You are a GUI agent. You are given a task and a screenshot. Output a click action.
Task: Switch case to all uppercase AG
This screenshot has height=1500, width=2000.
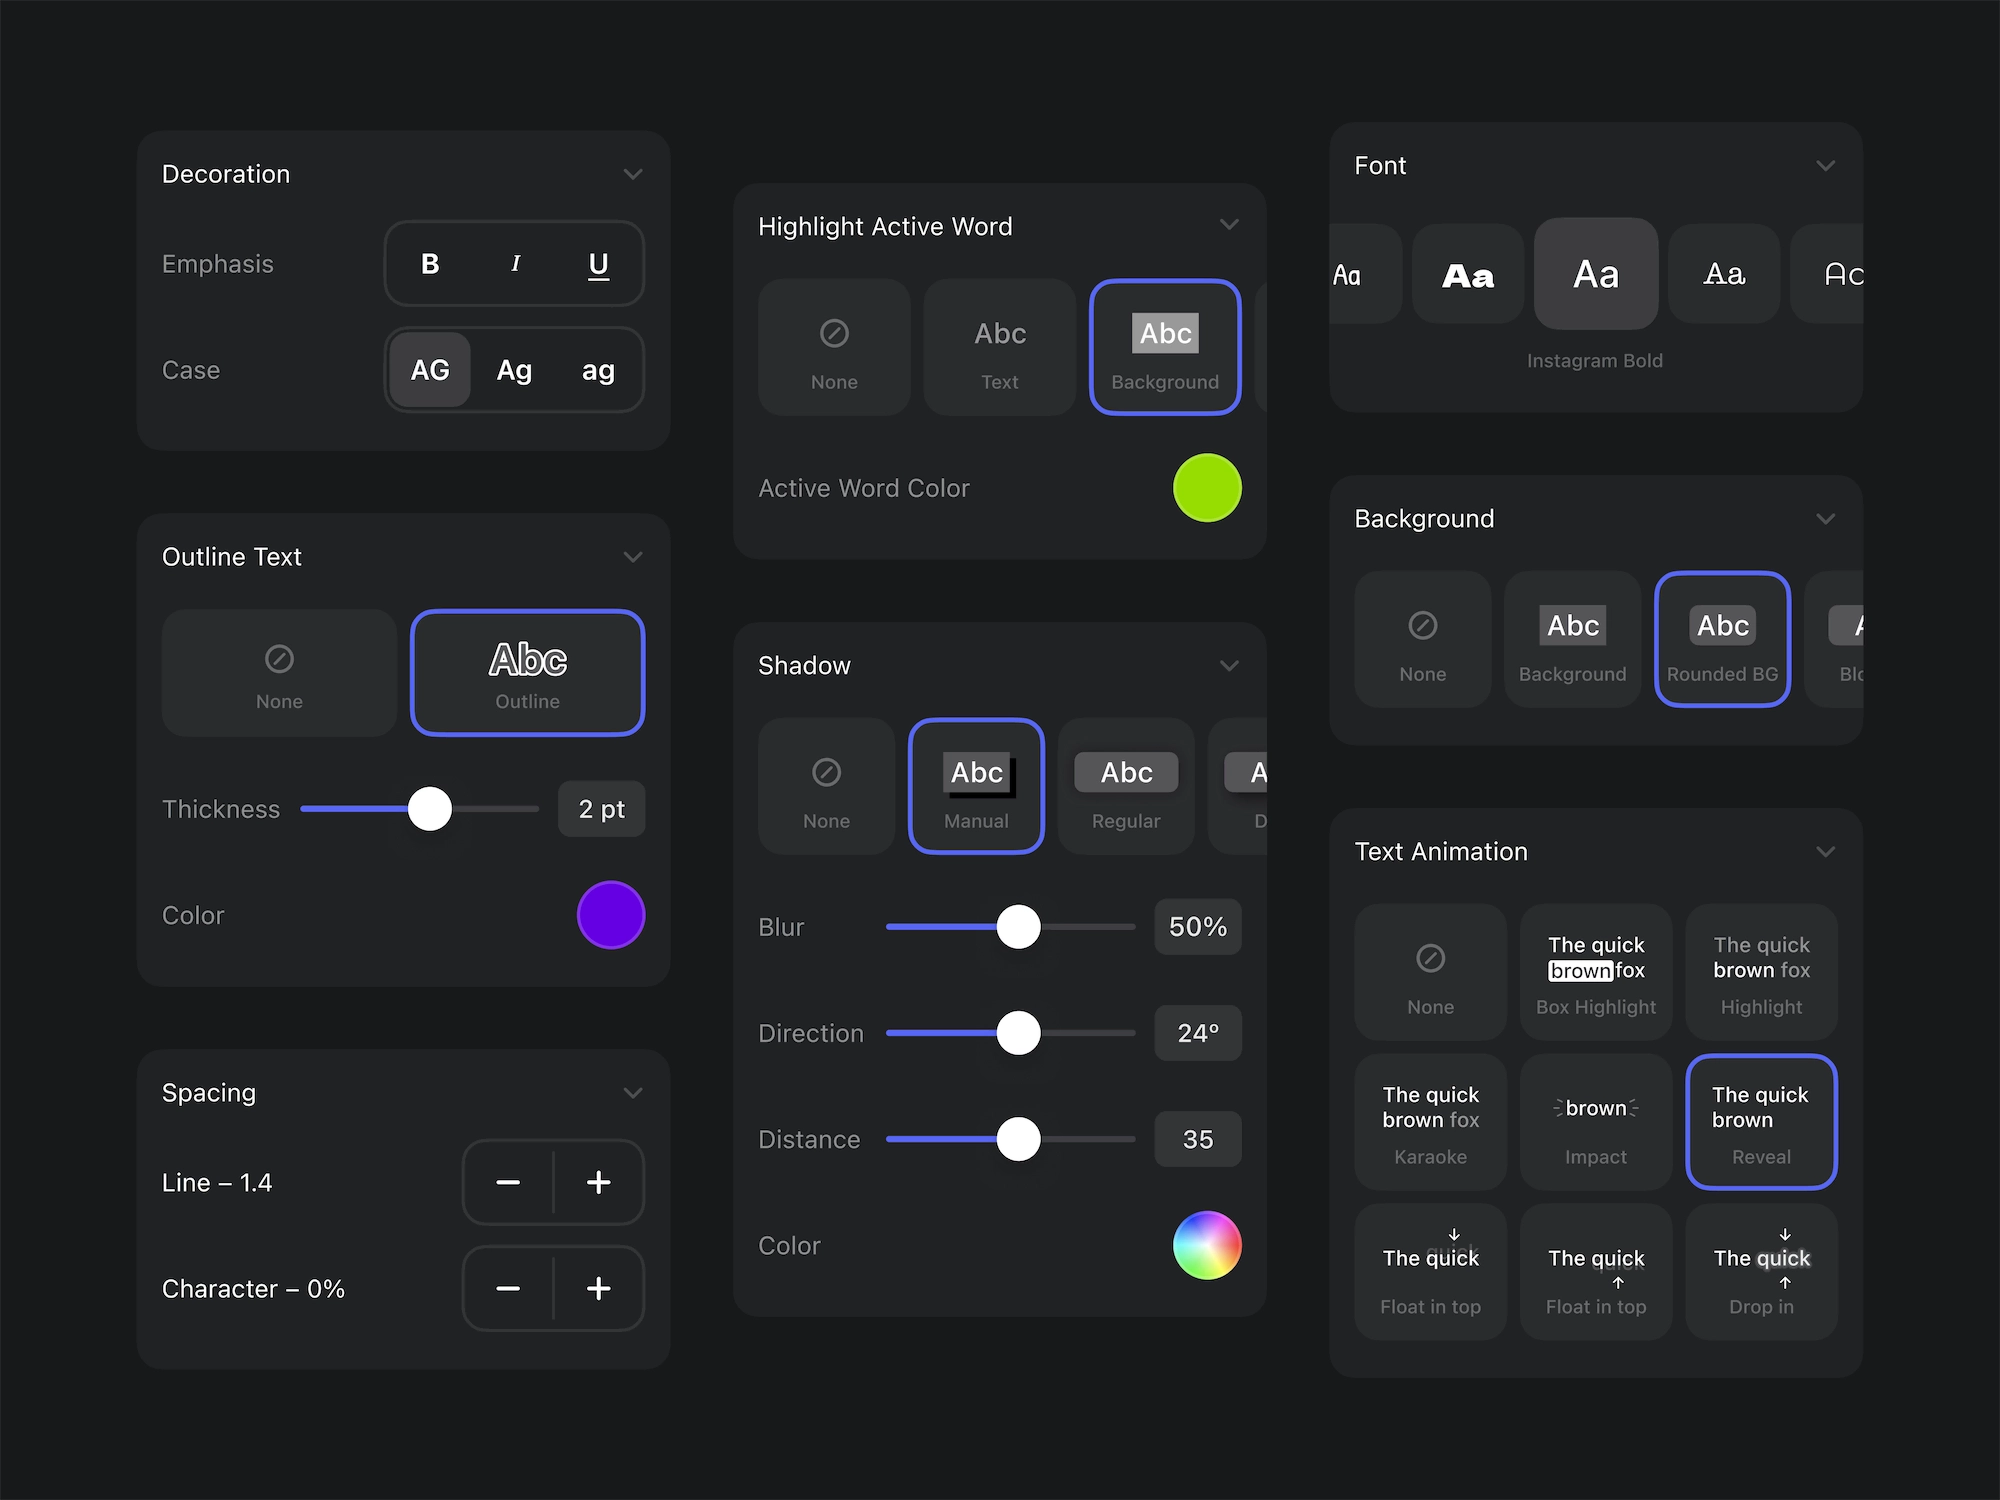click(x=430, y=370)
